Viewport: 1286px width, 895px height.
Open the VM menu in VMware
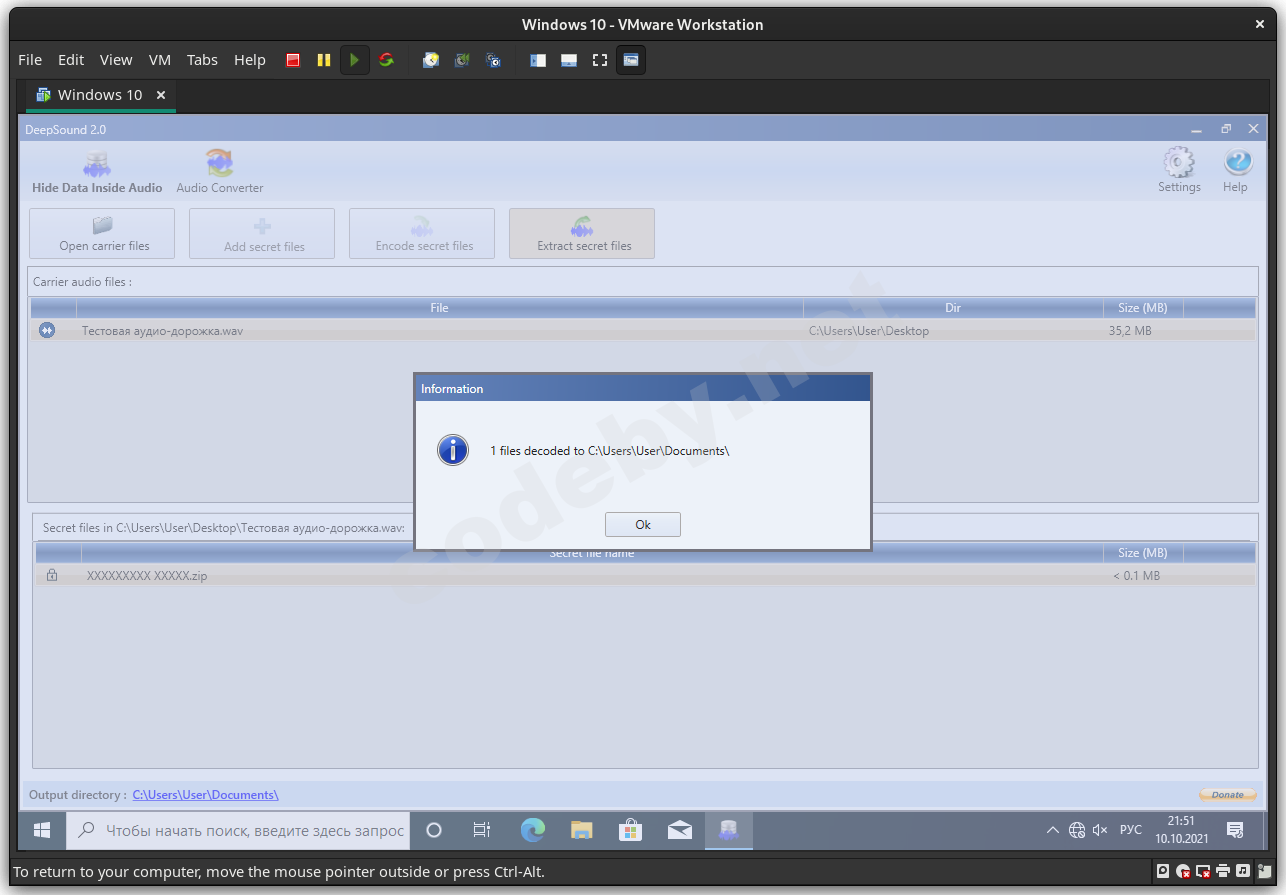[x=160, y=60]
